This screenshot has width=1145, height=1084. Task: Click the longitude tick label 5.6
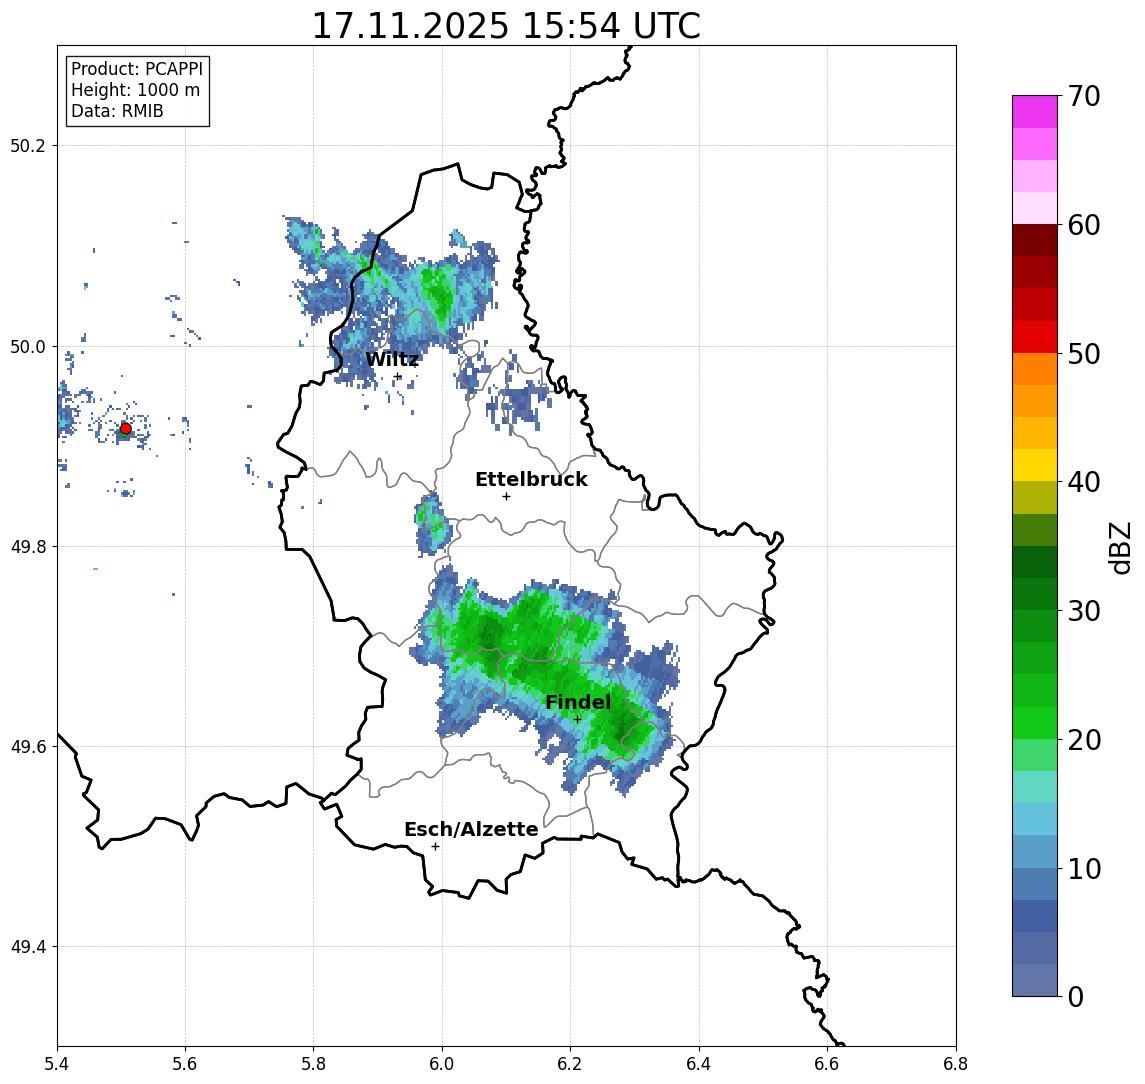[x=185, y=1063]
